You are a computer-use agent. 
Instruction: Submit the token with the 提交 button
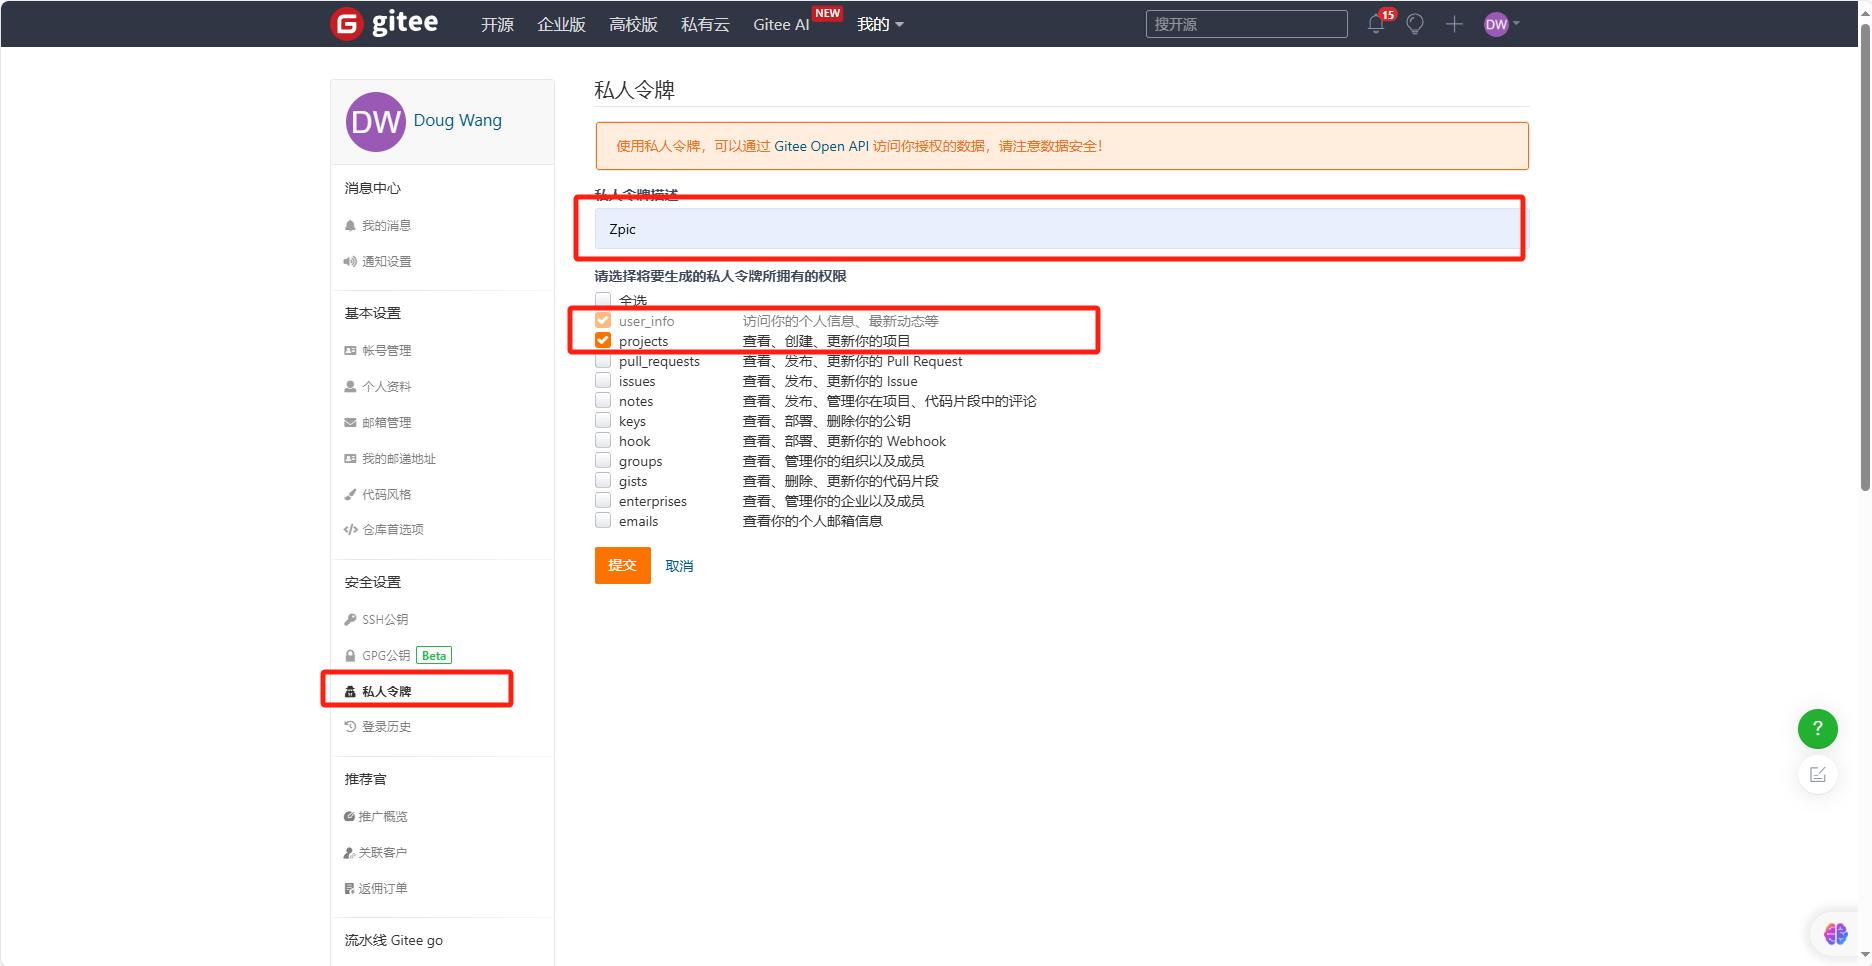coord(622,565)
